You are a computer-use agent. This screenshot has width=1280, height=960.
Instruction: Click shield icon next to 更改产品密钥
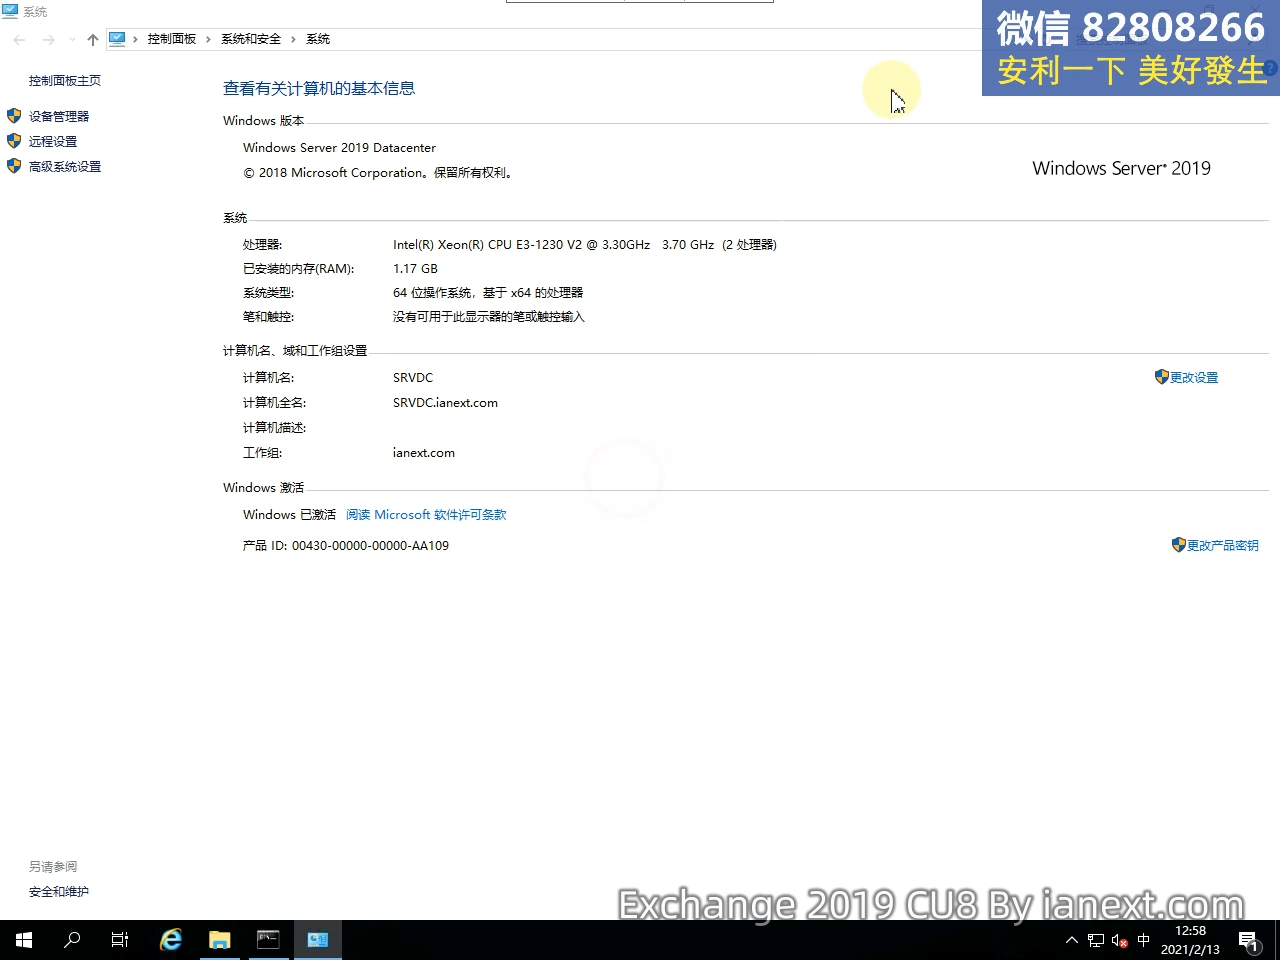click(1178, 545)
